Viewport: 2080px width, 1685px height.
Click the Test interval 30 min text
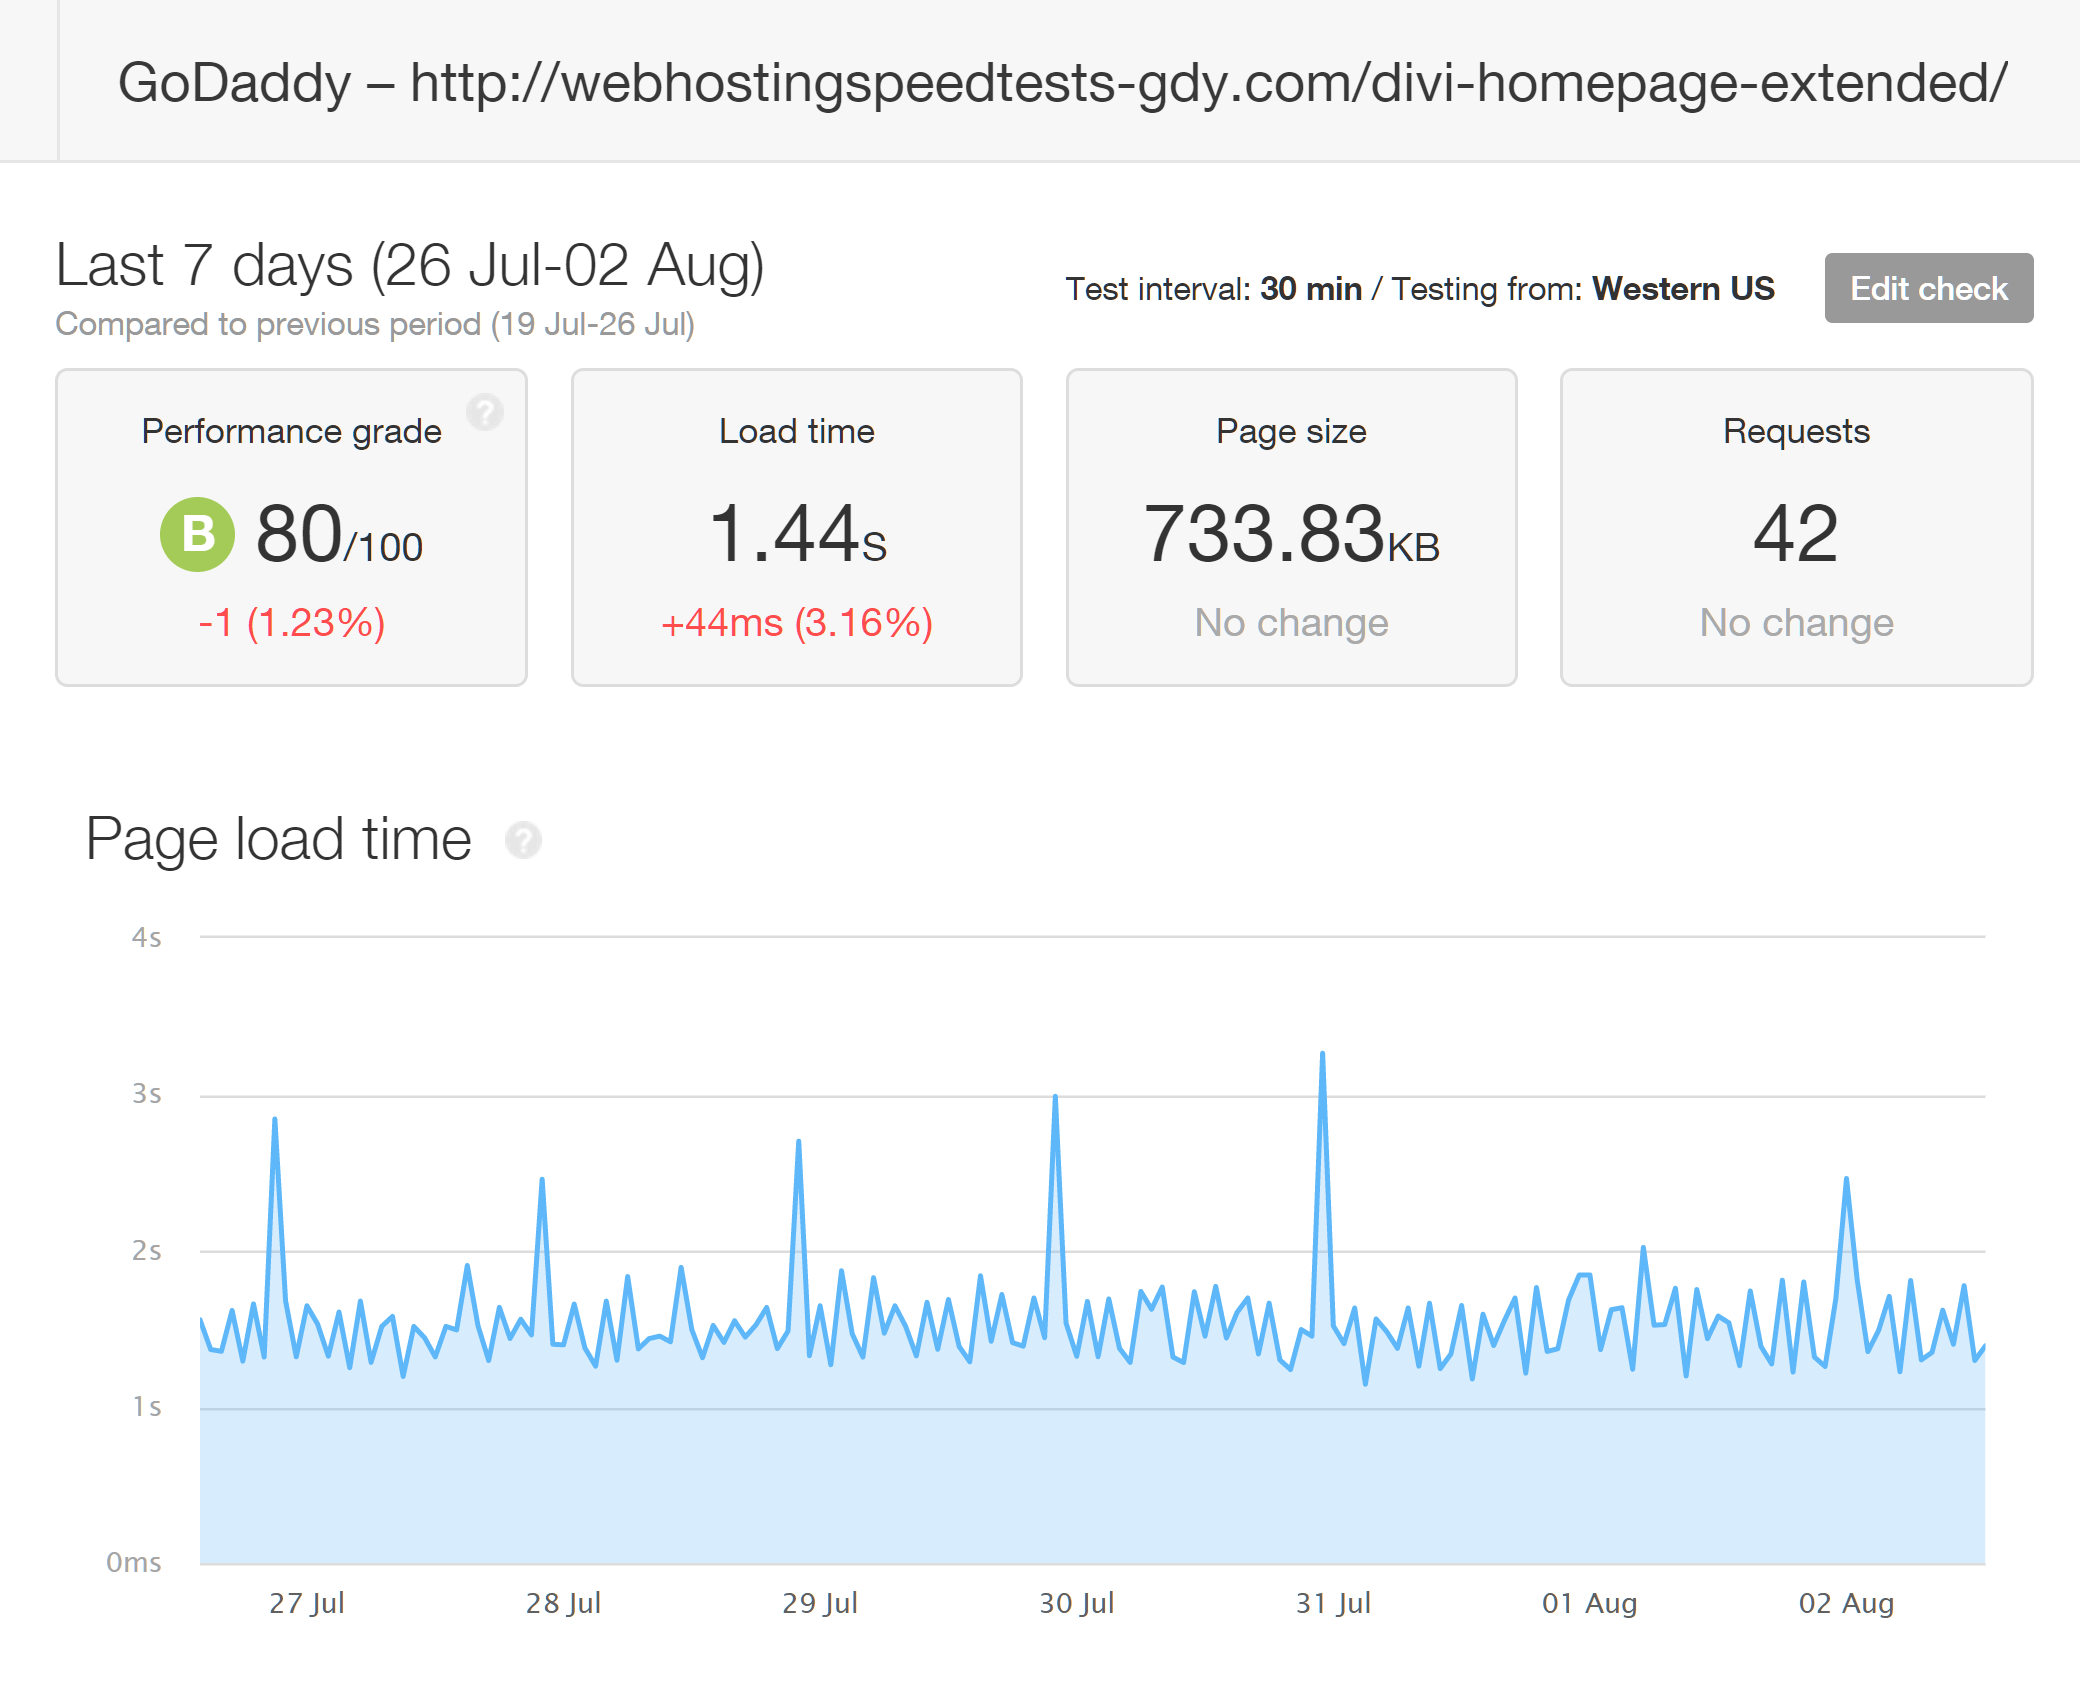tap(1213, 289)
